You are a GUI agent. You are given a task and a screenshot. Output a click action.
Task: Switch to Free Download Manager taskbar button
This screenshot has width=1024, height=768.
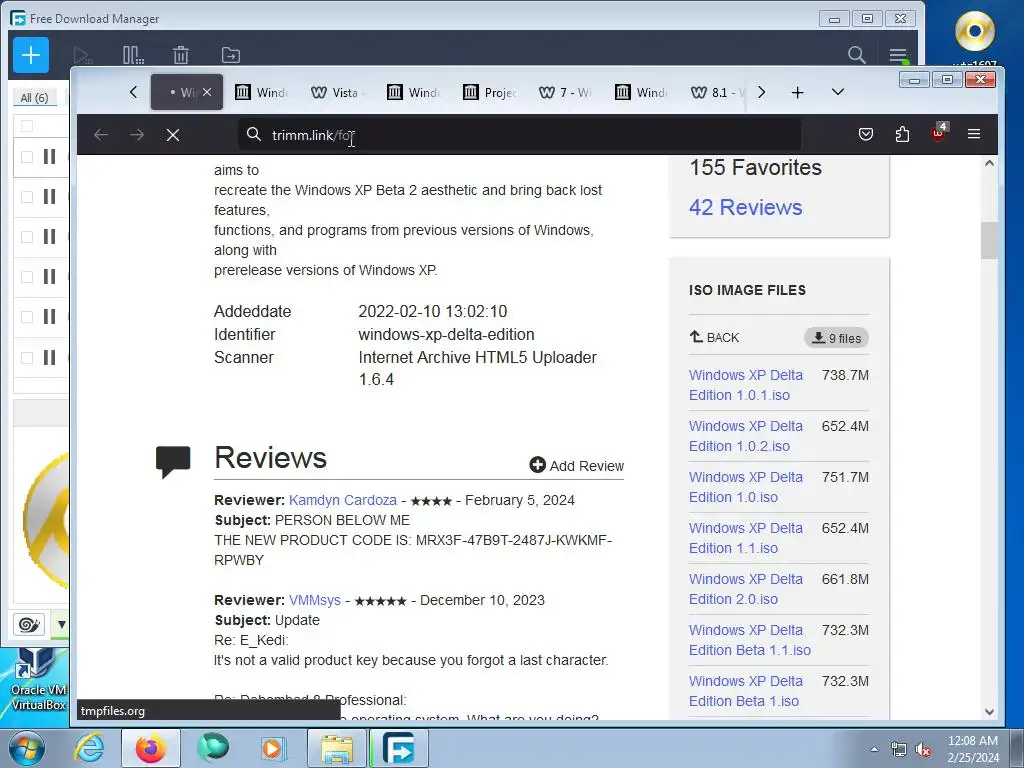pos(399,748)
